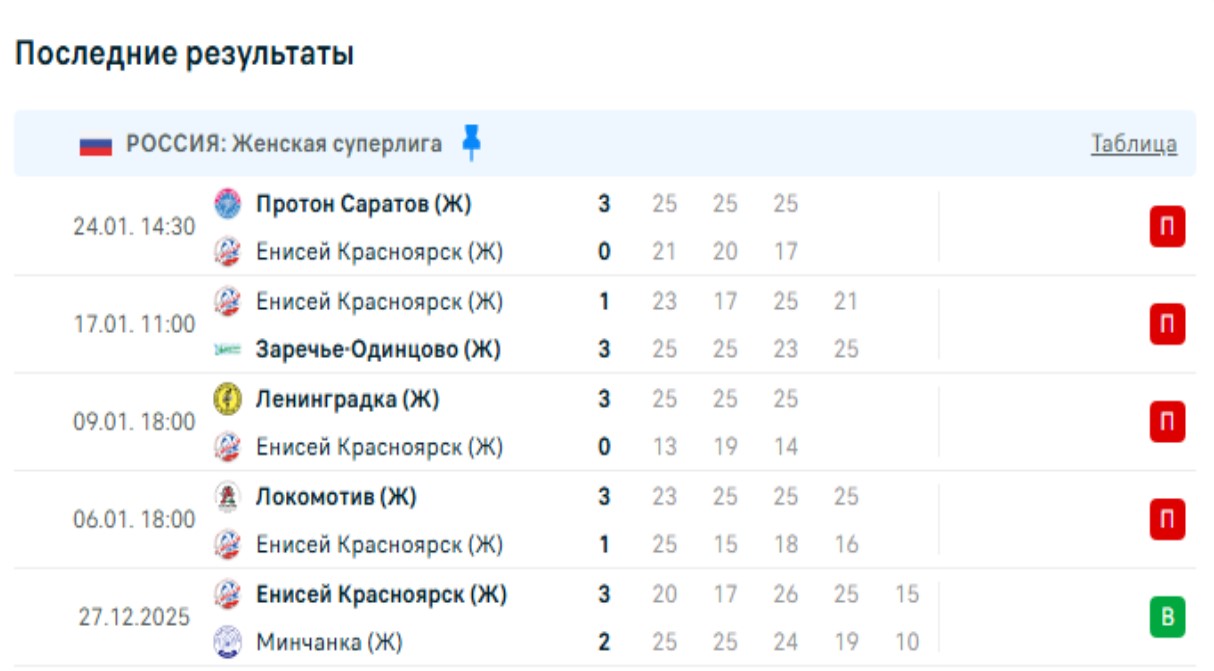Open РОССИЯ: Женская суперлига league page
The height and width of the screenshot is (671, 1214).
pyautogui.click(x=284, y=144)
